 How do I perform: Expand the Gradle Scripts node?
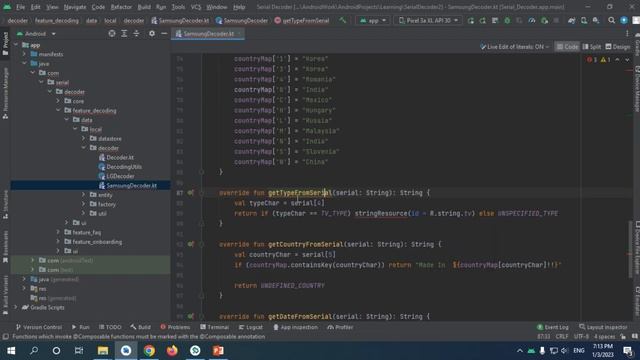(x=16, y=307)
